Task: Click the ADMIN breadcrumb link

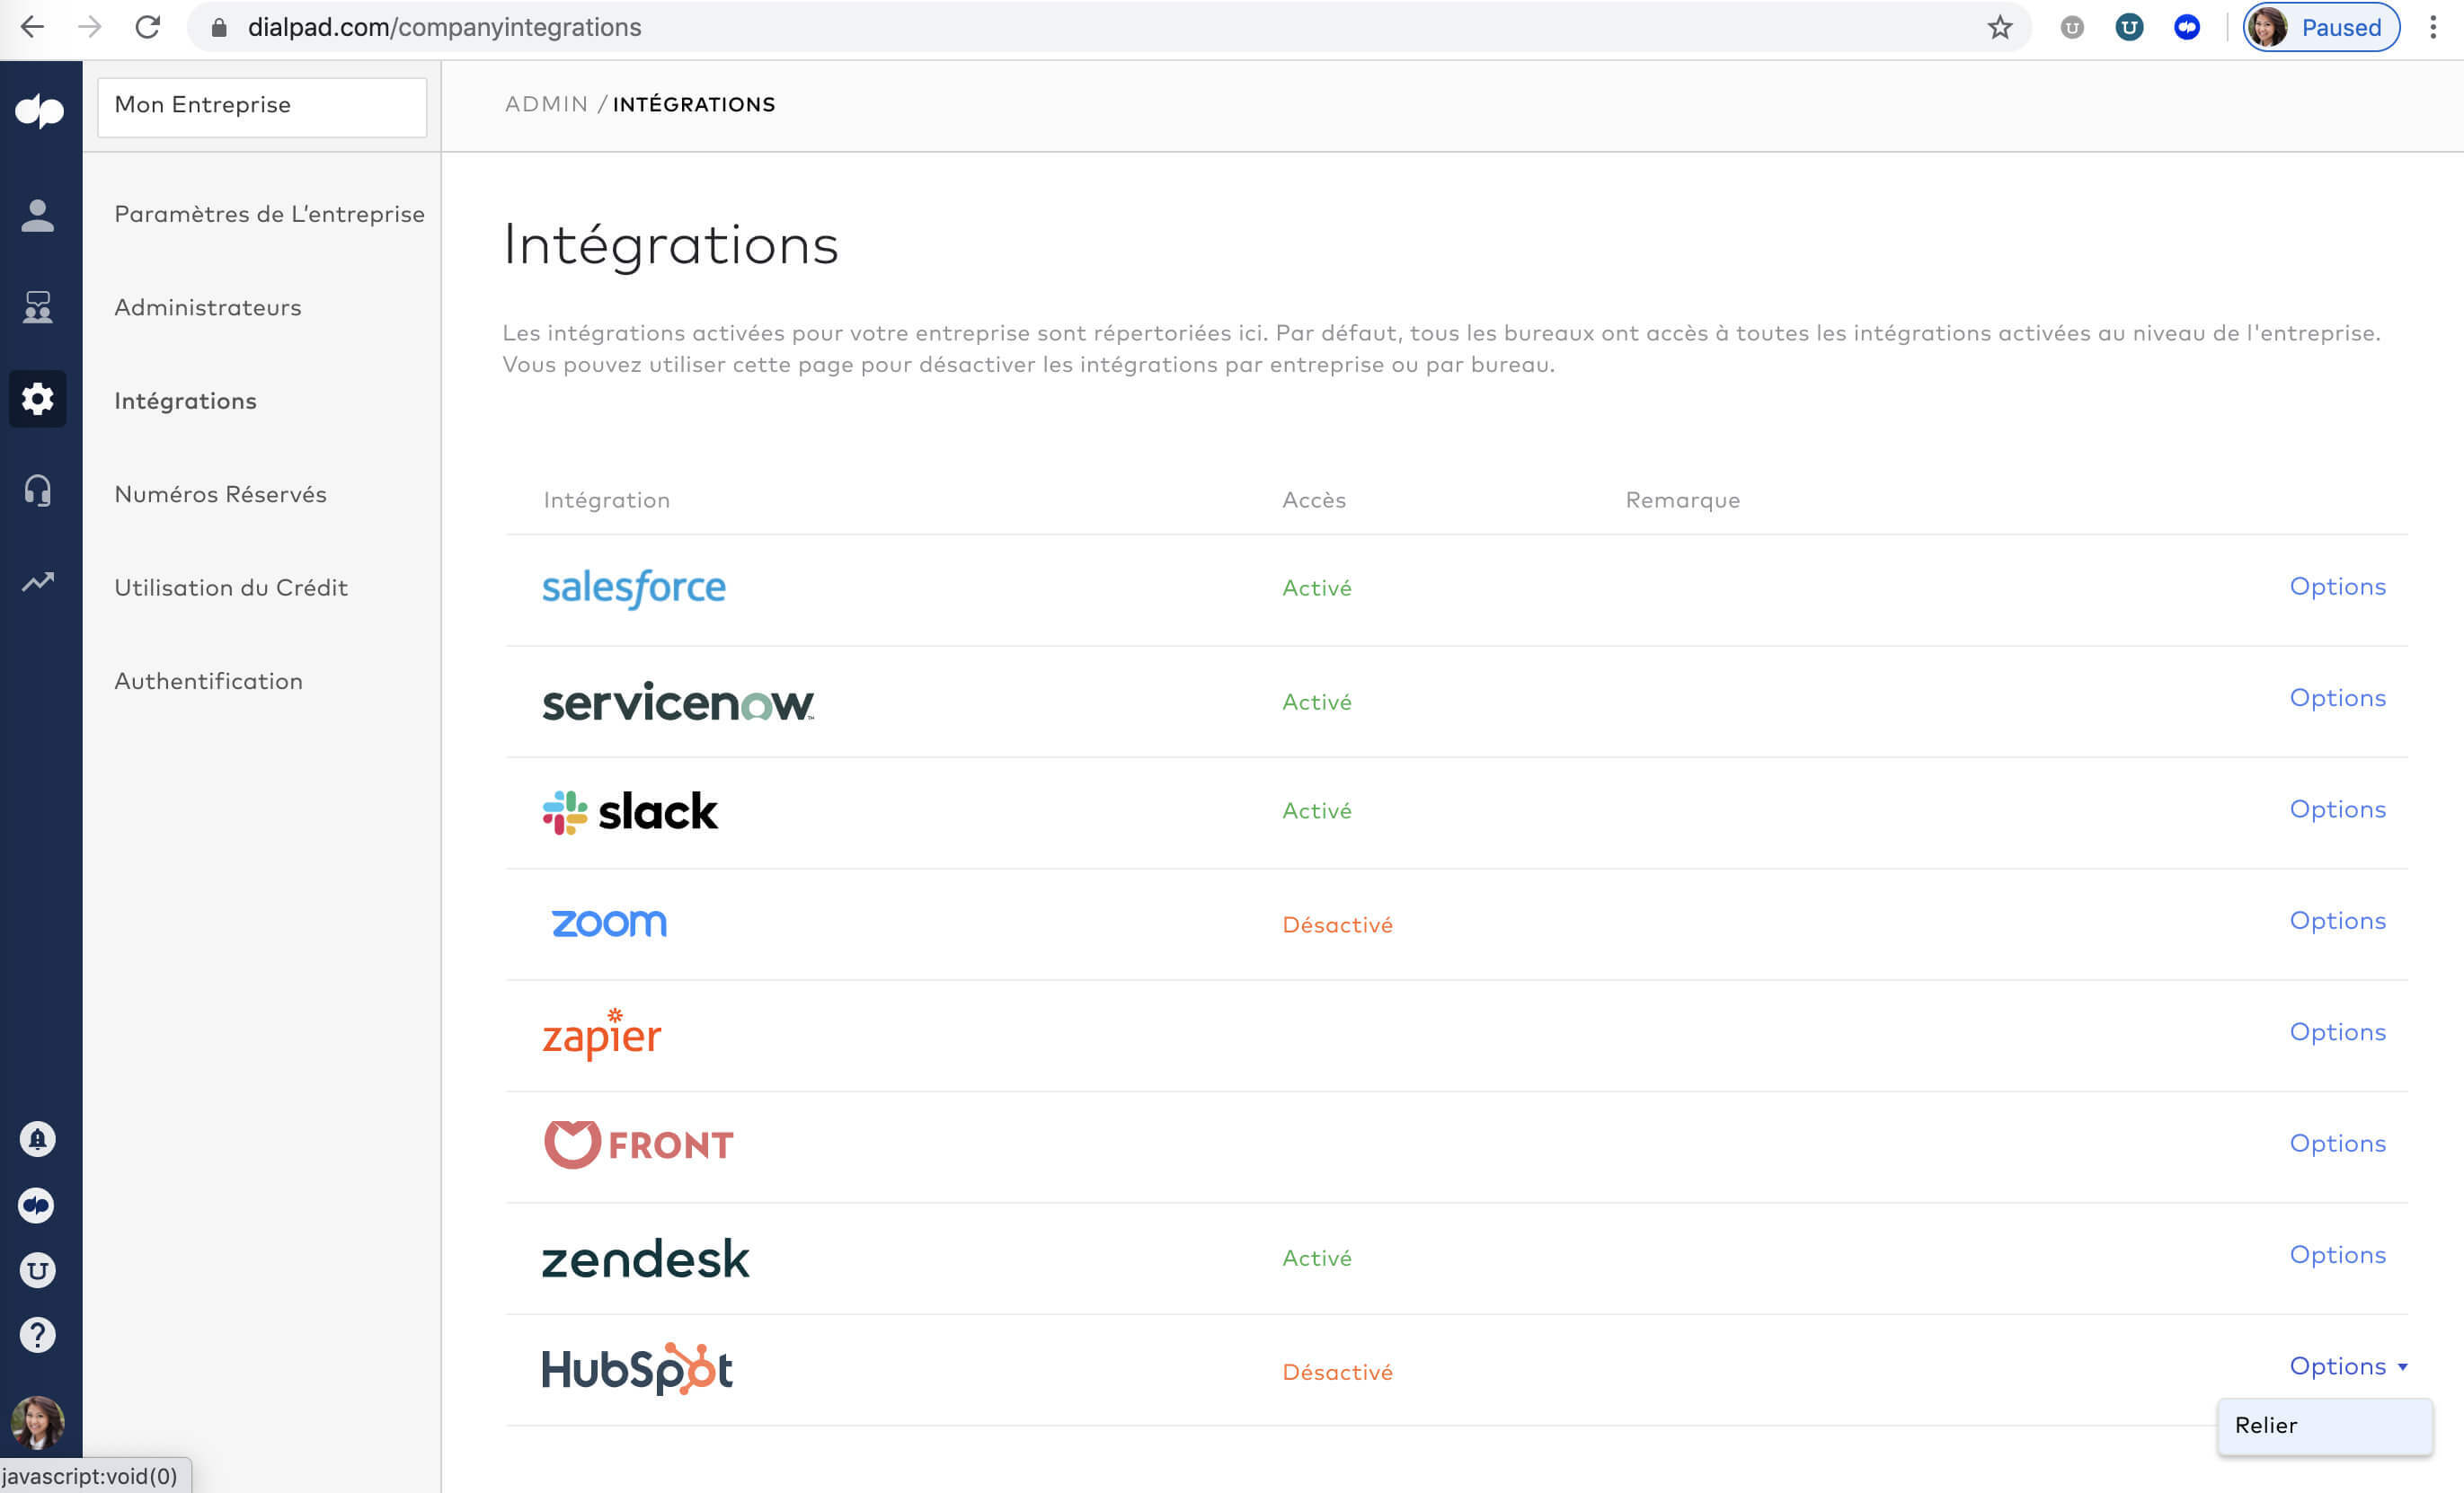Action: coord(546,104)
